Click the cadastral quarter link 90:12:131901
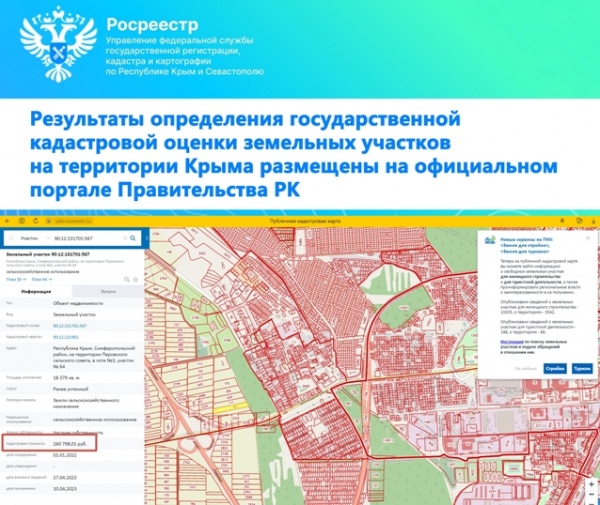Viewport: 600px width, 505px height. pos(65,337)
